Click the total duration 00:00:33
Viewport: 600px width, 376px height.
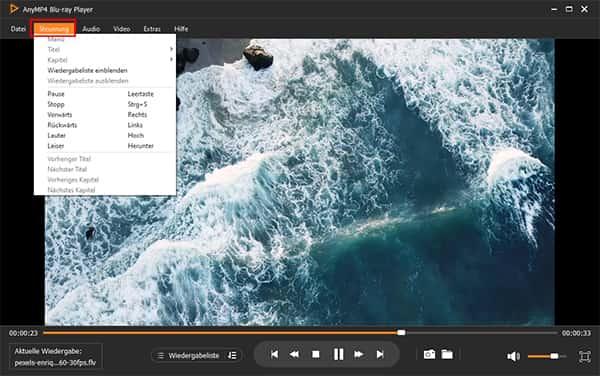pos(576,333)
